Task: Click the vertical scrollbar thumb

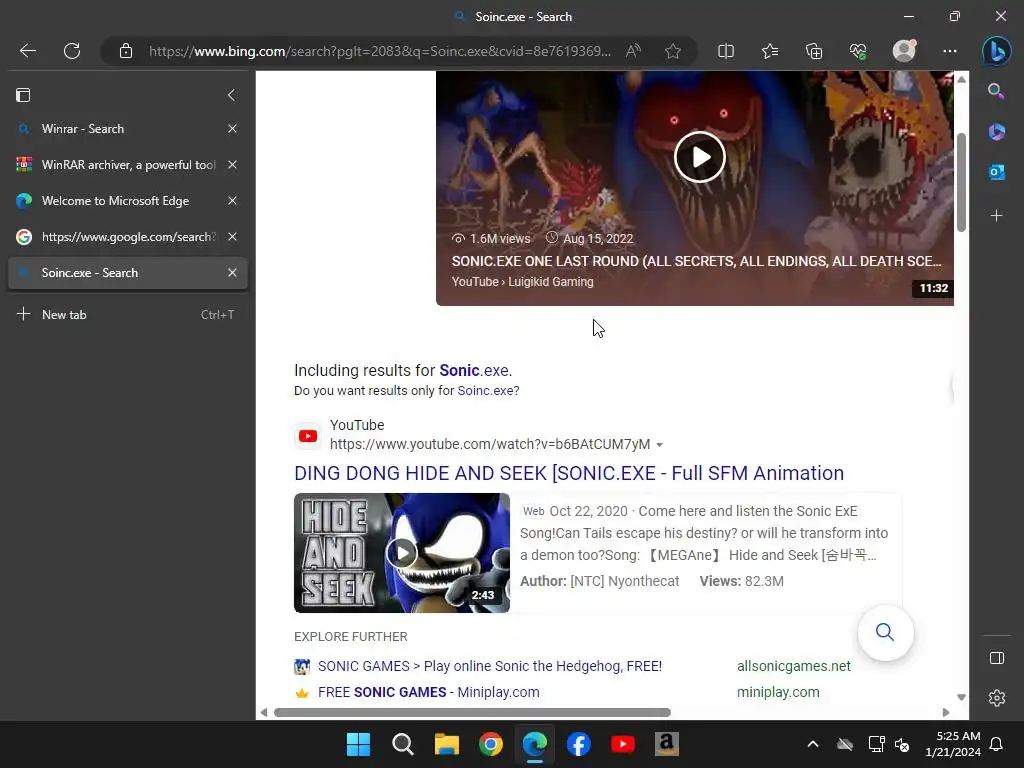Action: [961, 182]
